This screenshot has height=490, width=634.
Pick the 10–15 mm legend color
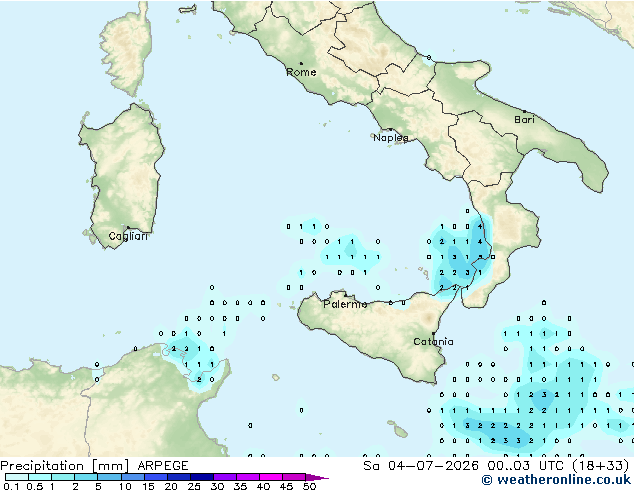click(132, 477)
